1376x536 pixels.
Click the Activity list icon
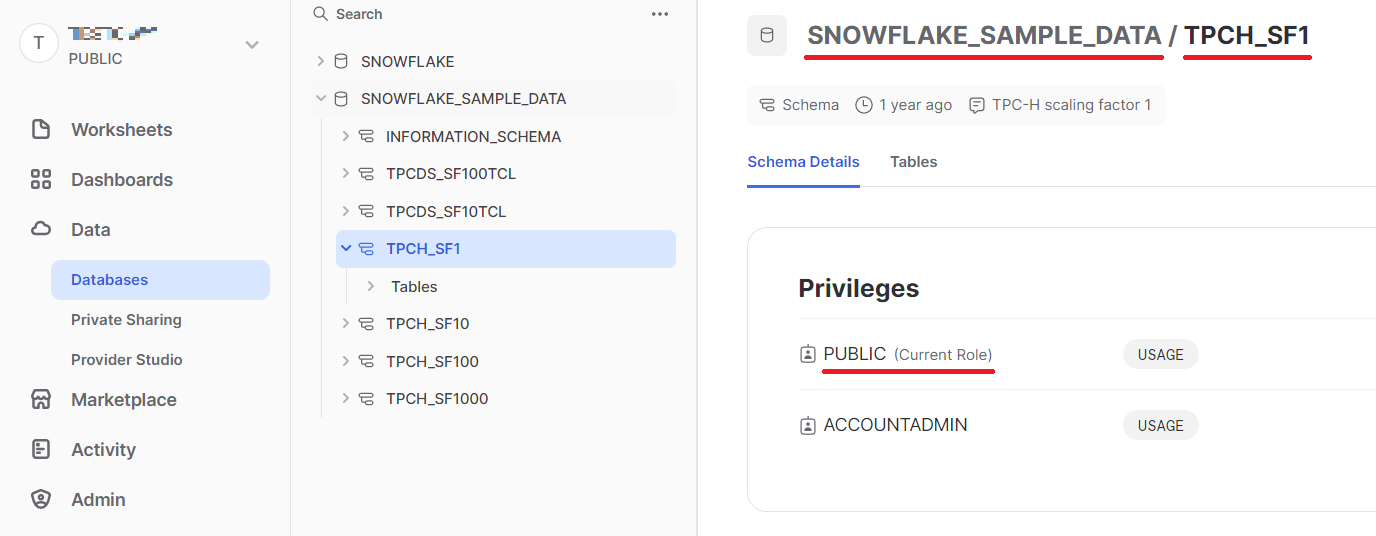(41, 450)
